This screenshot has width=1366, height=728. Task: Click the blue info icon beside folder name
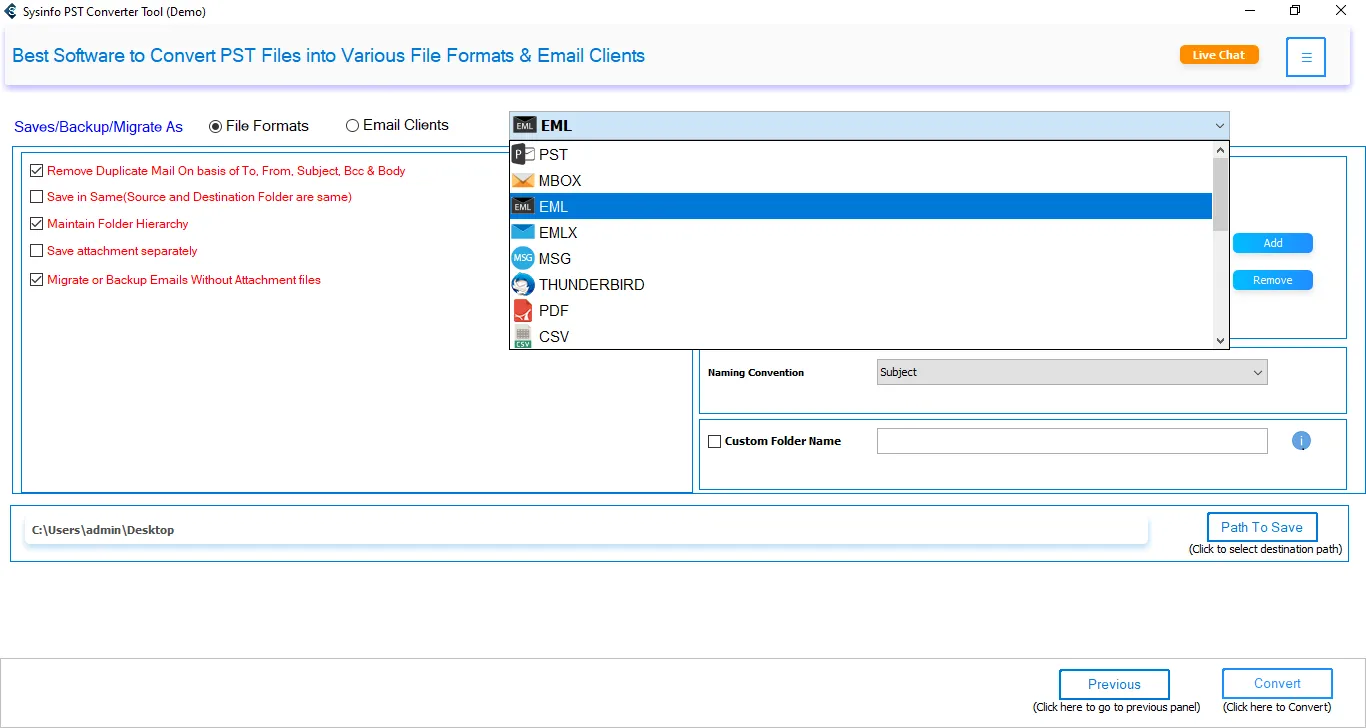[x=1301, y=441]
